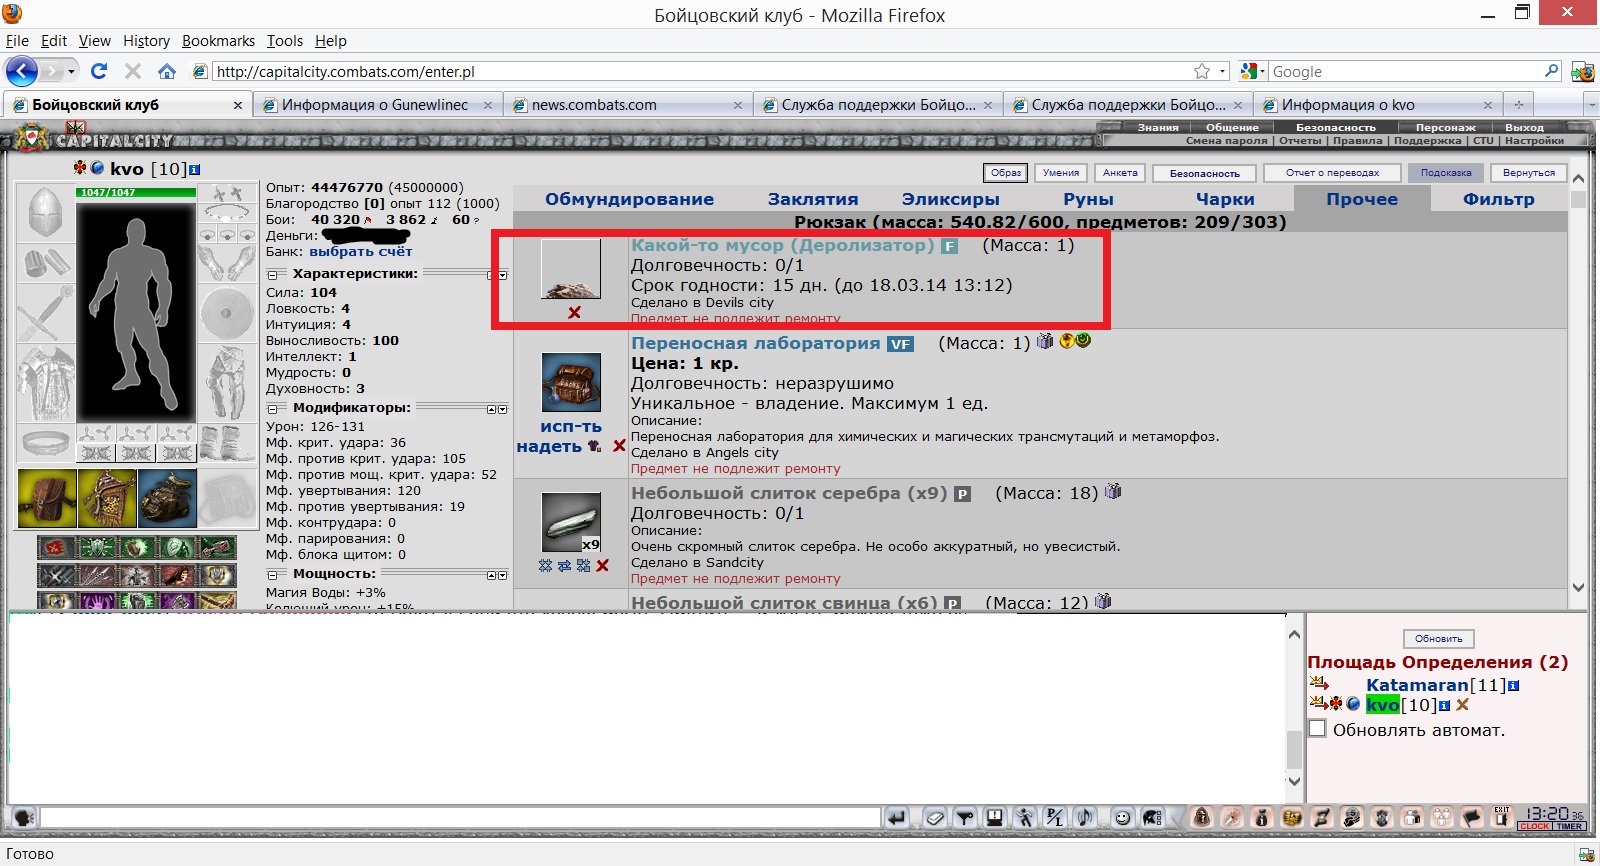Click the chat panel scrollbar thumb
Screen dimensions: 1600x866
(1294, 748)
